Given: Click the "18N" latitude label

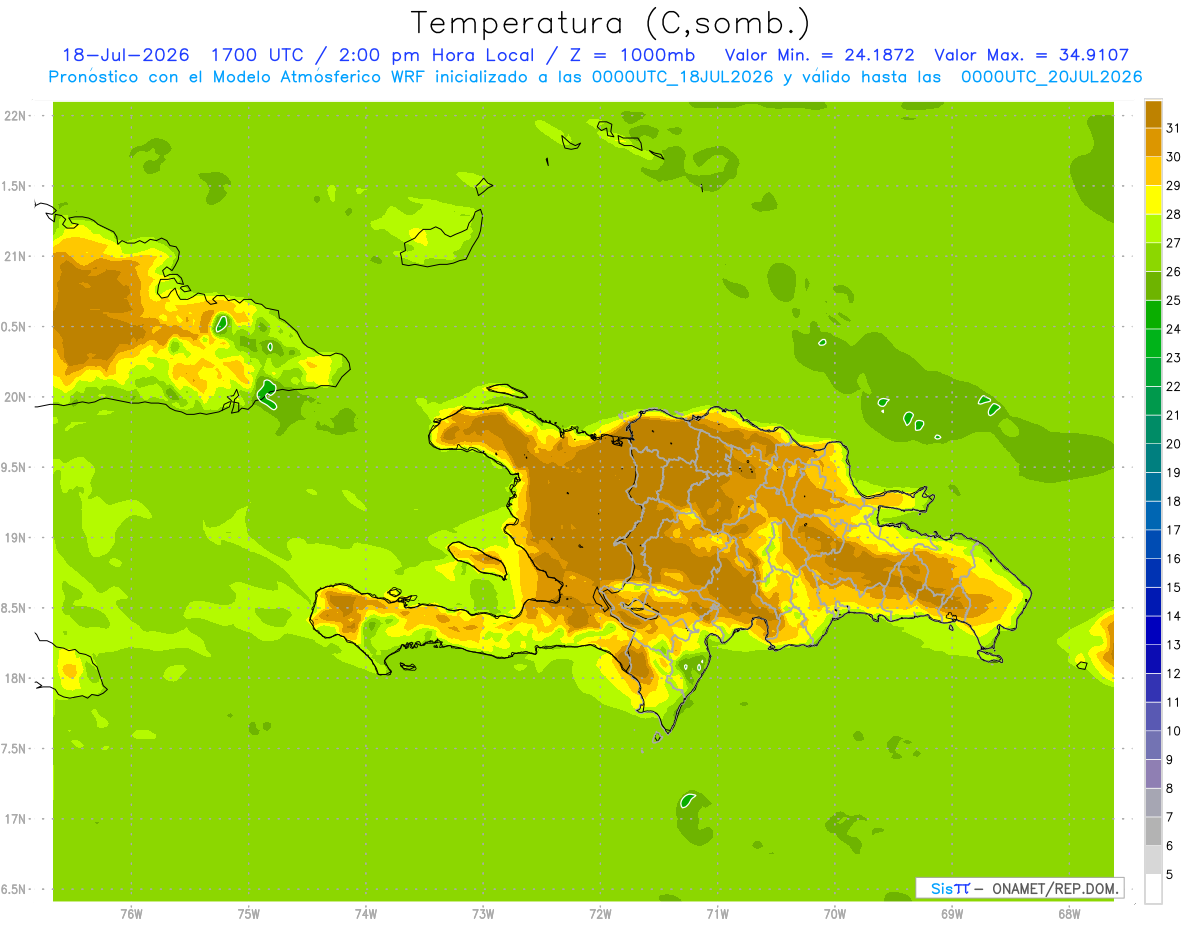Looking at the screenshot, I should click(x=15, y=678).
